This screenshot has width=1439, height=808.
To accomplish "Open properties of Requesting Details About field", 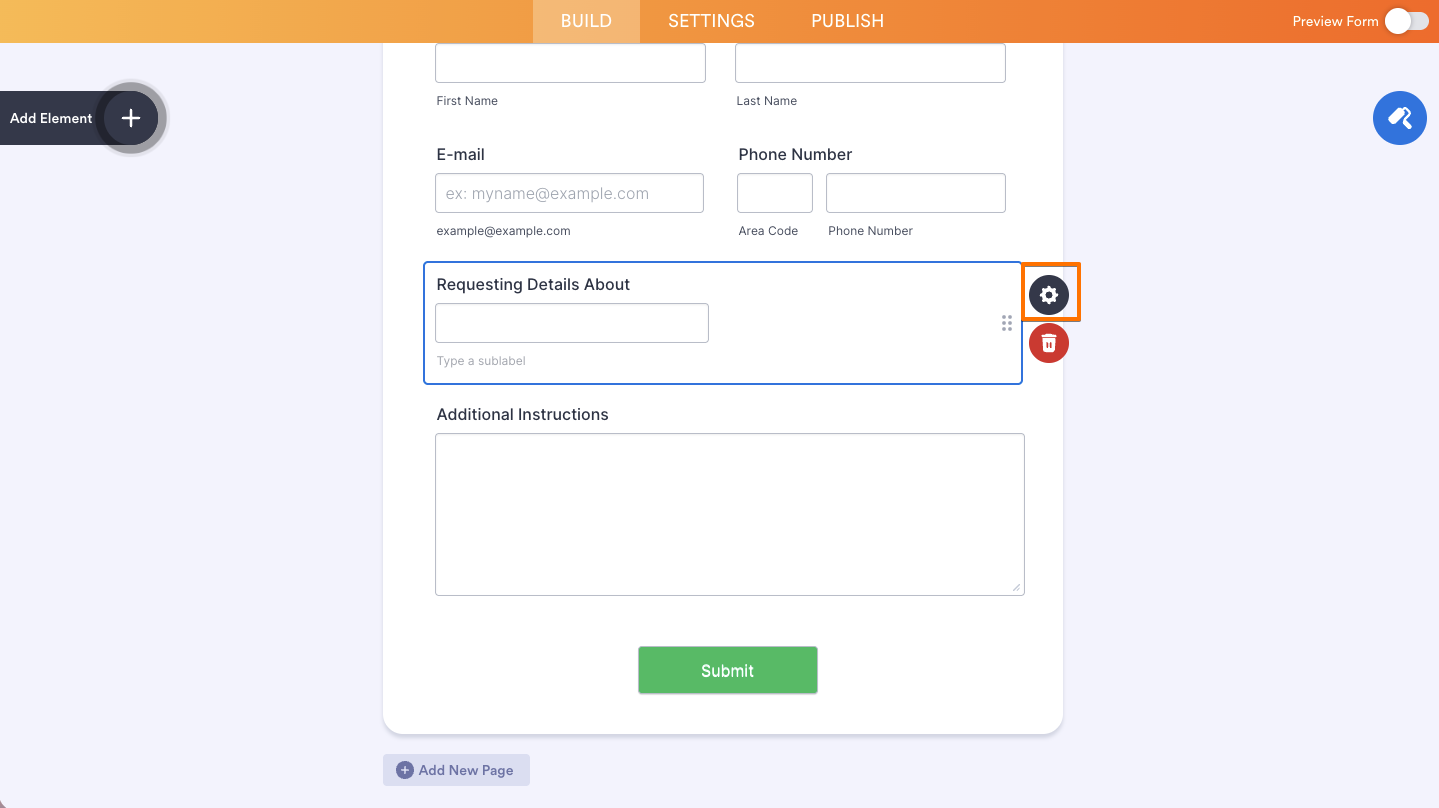I will (x=1048, y=294).
